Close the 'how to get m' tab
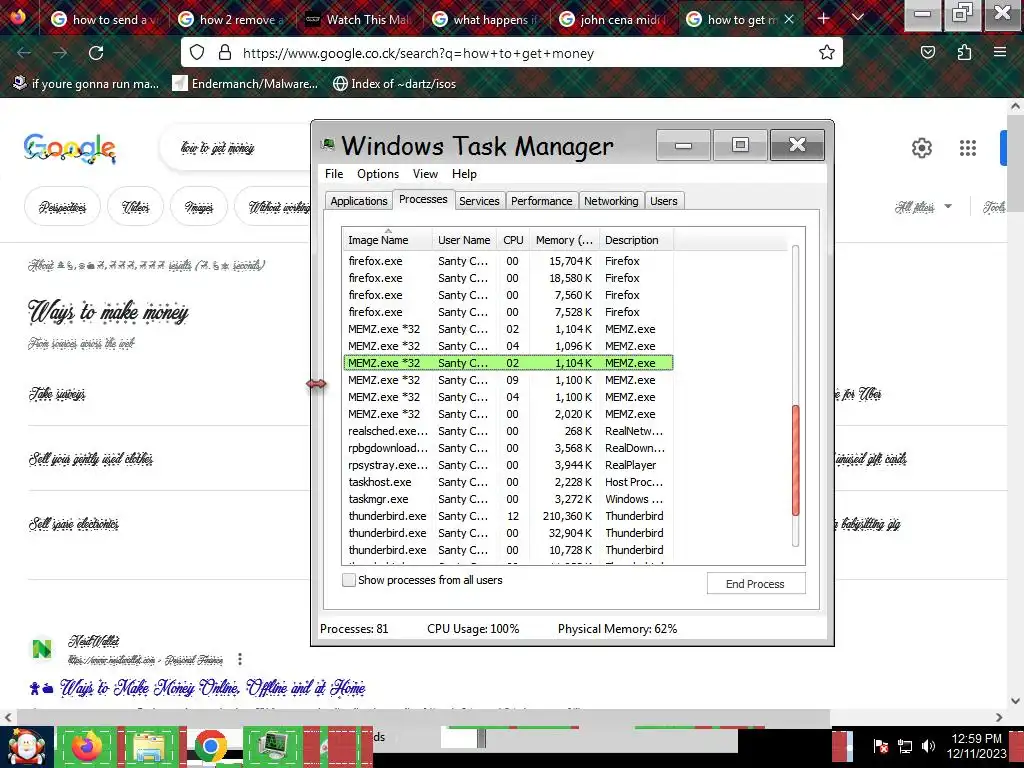This screenshot has width=1024, height=768. point(789,20)
